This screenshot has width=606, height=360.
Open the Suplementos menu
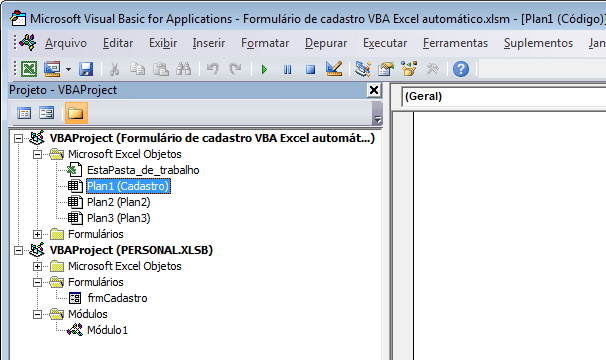point(538,43)
